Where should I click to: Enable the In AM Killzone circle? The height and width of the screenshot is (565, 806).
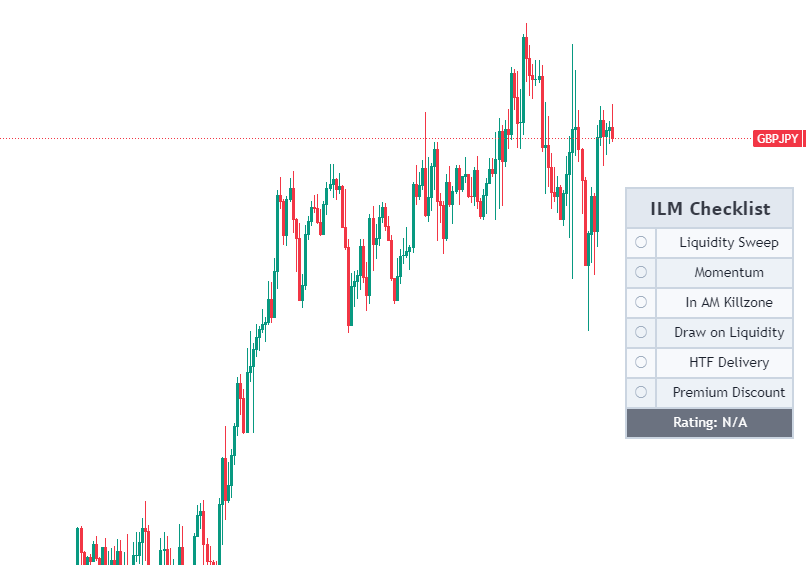tap(641, 302)
